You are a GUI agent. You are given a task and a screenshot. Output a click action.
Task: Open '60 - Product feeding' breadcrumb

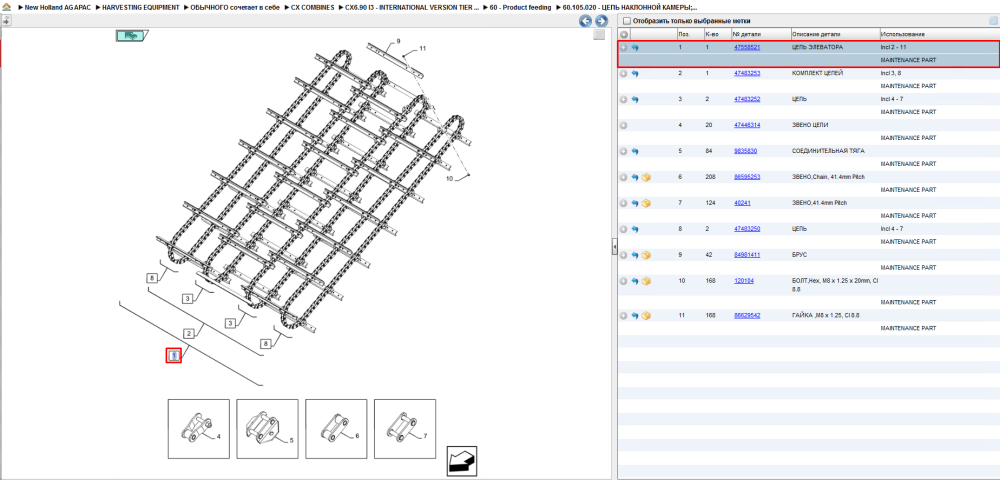pos(520,7)
